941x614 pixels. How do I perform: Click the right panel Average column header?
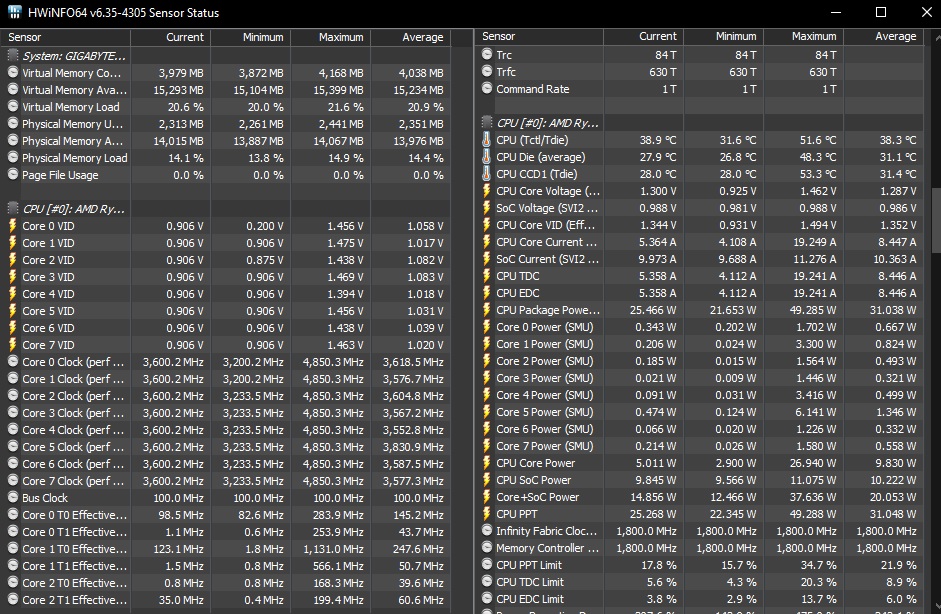[883, 37]
